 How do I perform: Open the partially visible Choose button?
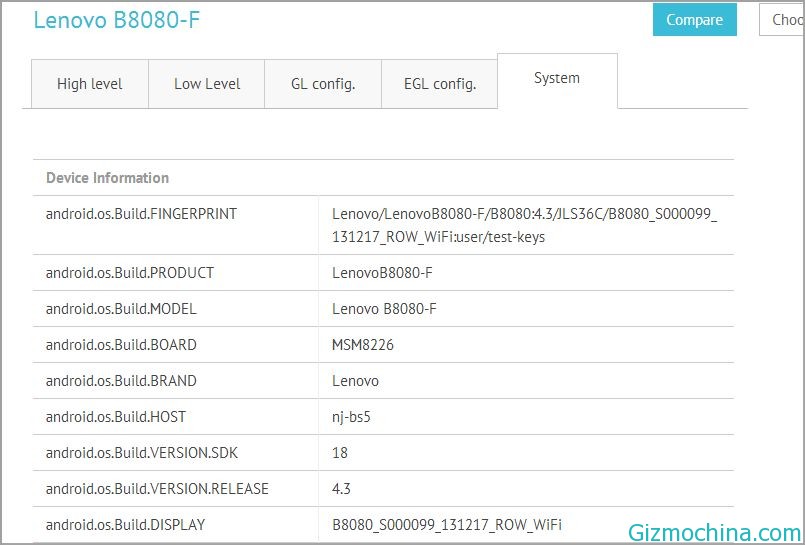[x=782, y=20]
